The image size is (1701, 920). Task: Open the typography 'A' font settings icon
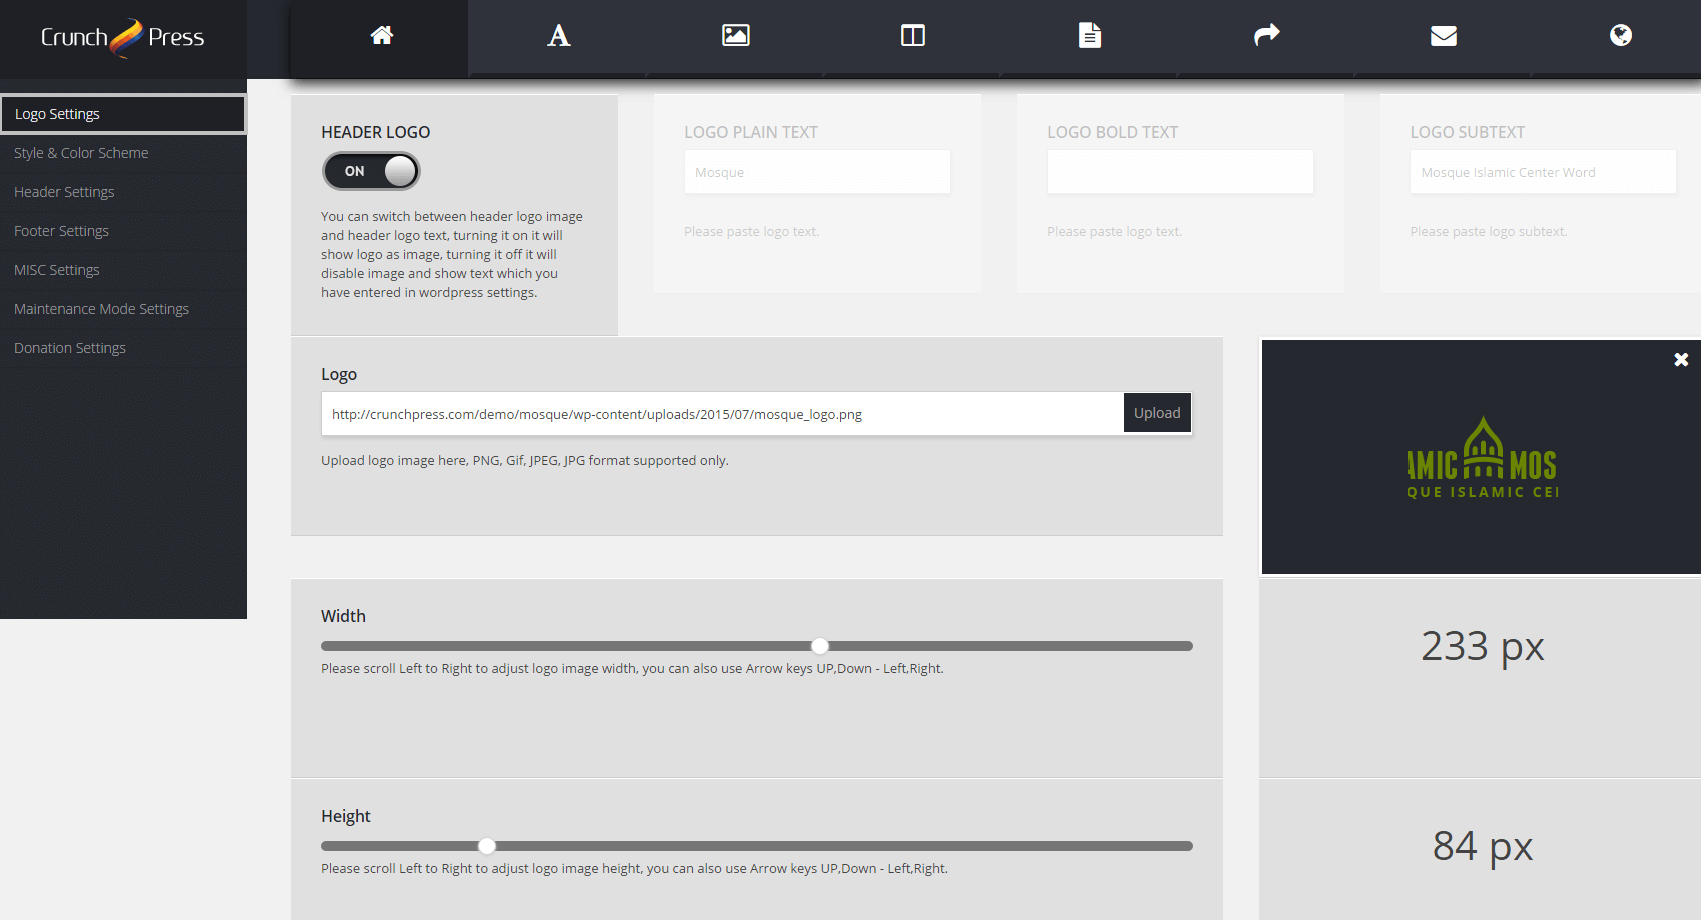pyautogui.click(x=558, y=36)
